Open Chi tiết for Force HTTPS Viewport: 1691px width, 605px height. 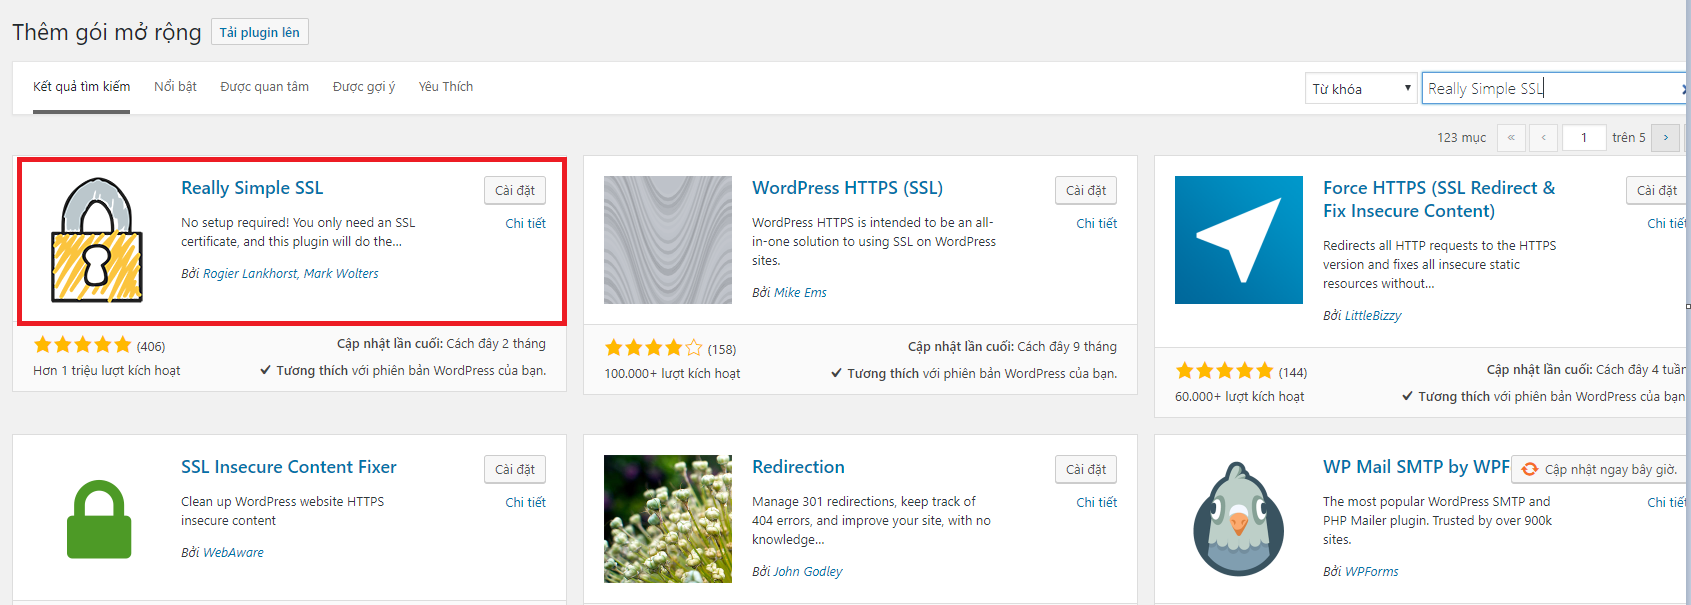tap(1667, 223)
